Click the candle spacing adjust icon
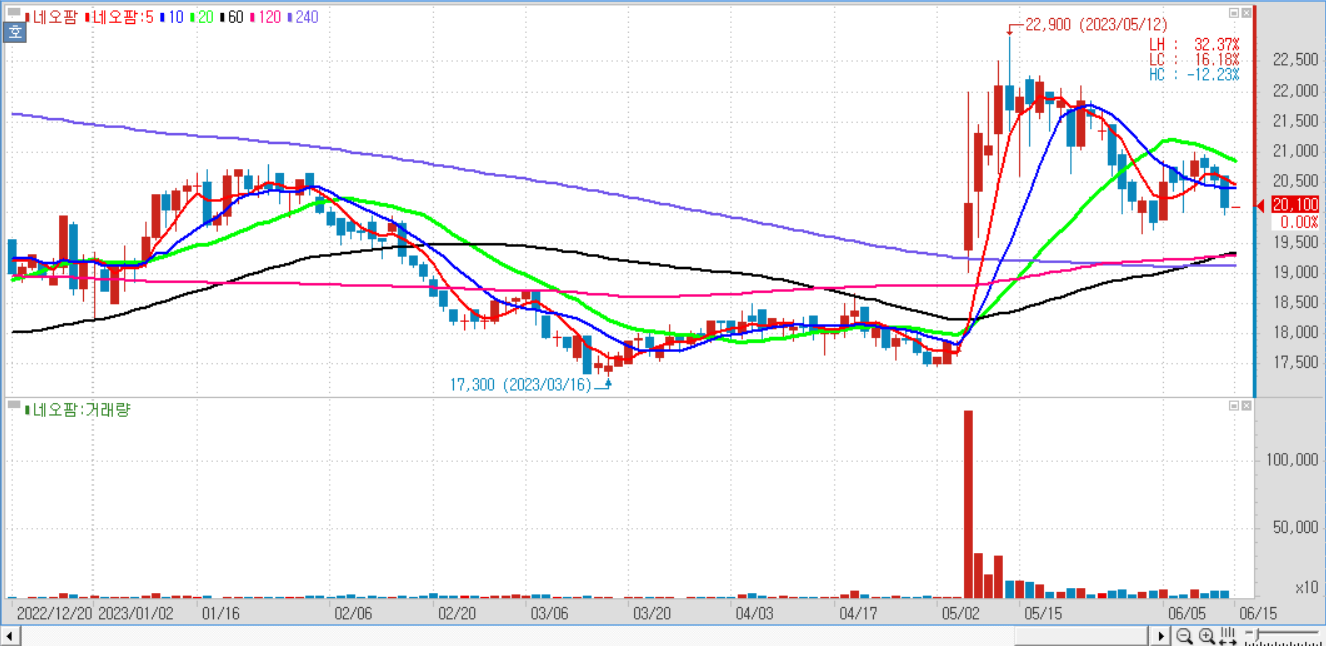This screenshot has height=646, width=1326. coord(1228,636)
